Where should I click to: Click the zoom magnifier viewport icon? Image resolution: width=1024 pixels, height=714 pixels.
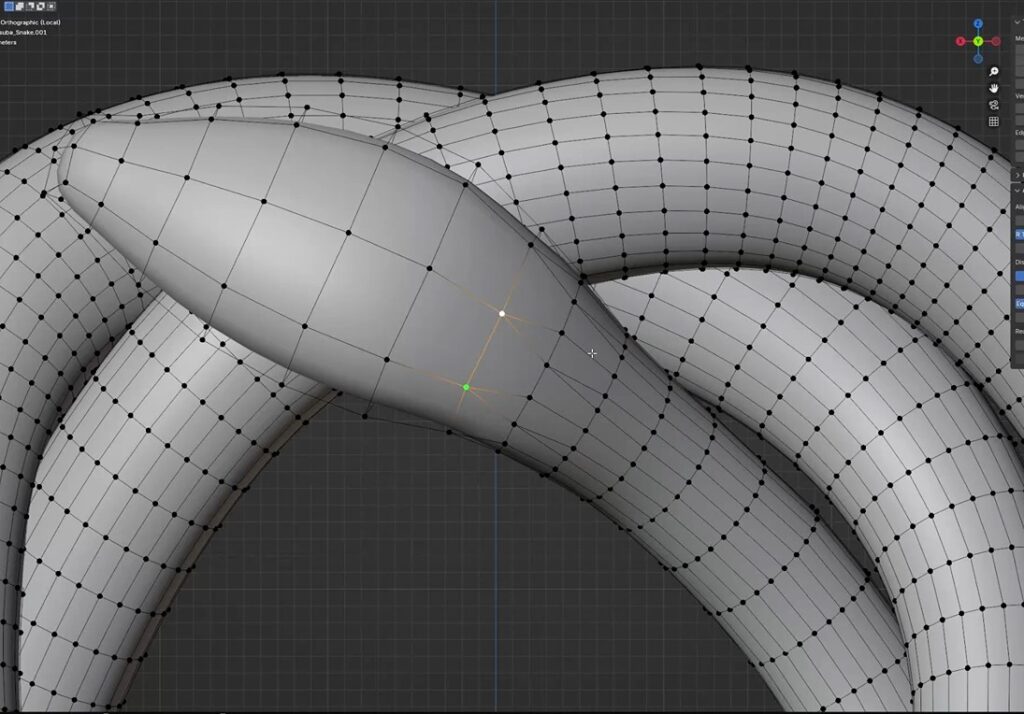coord(994,72)
